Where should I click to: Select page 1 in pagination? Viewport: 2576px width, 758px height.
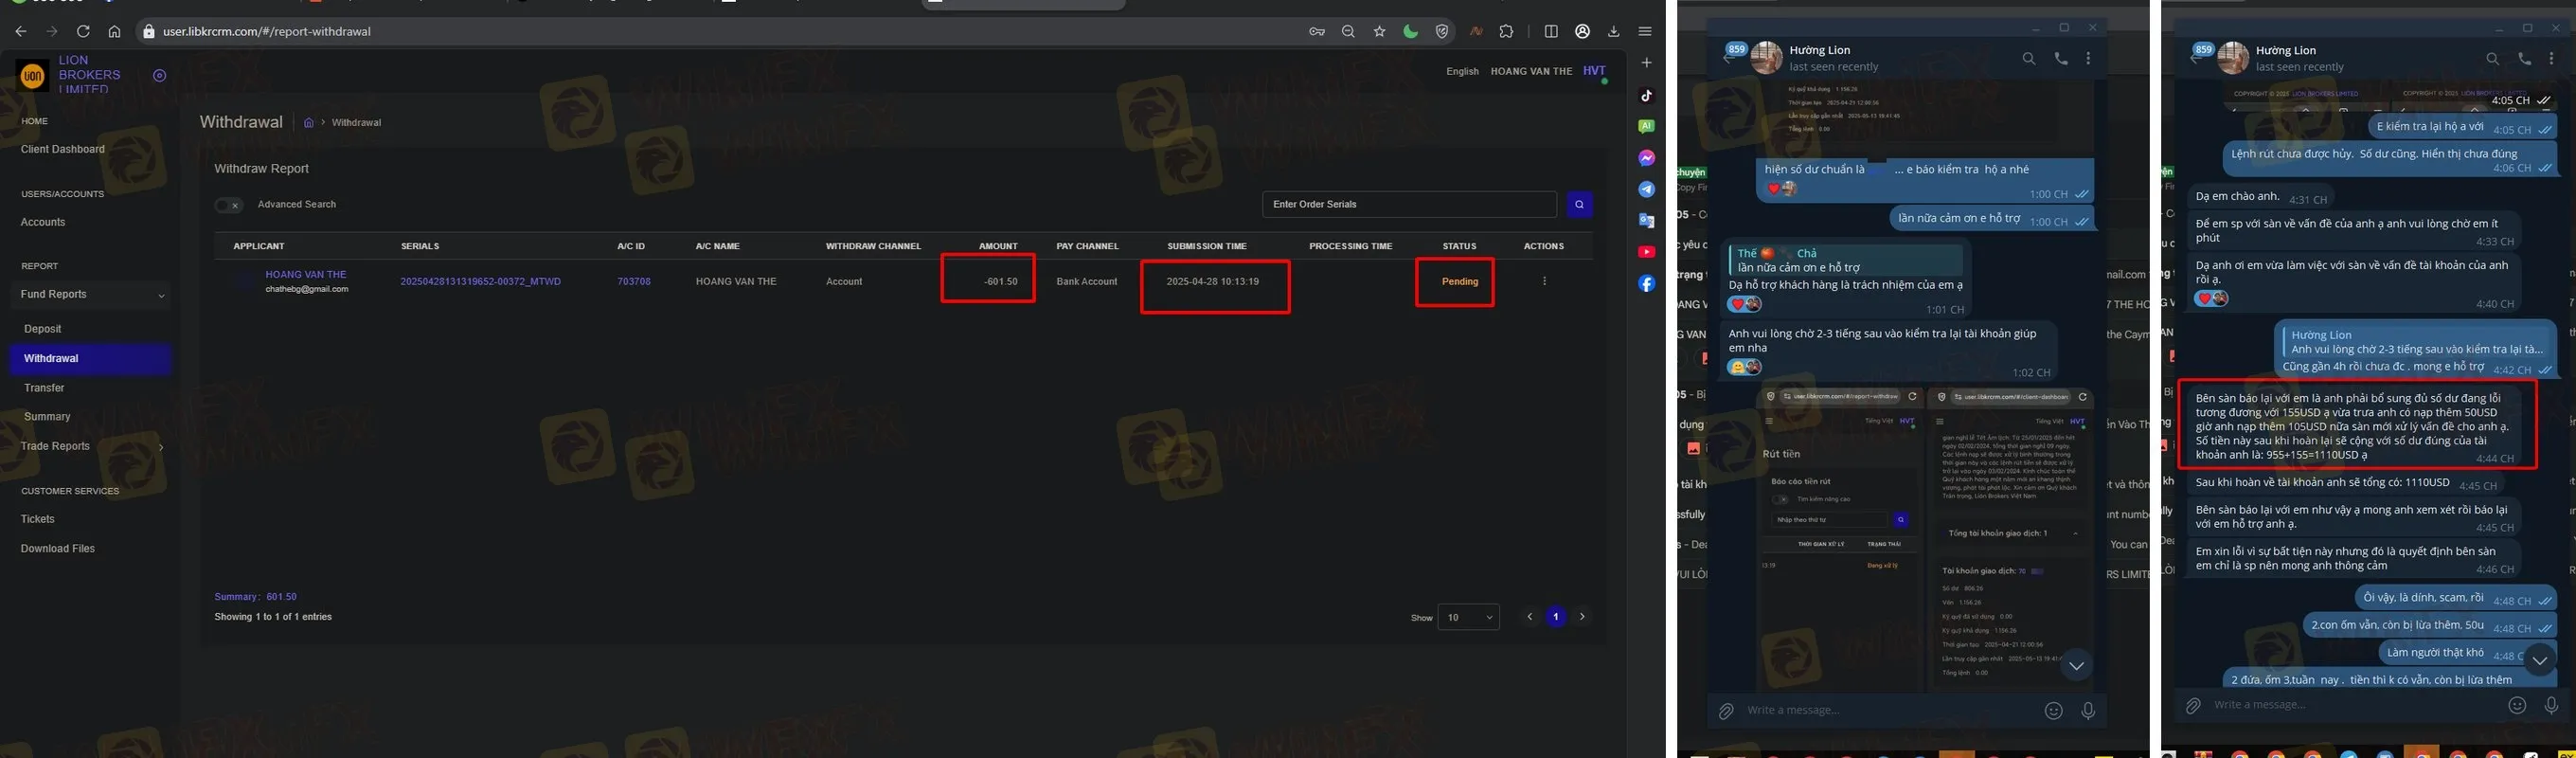click(1556, 617)
